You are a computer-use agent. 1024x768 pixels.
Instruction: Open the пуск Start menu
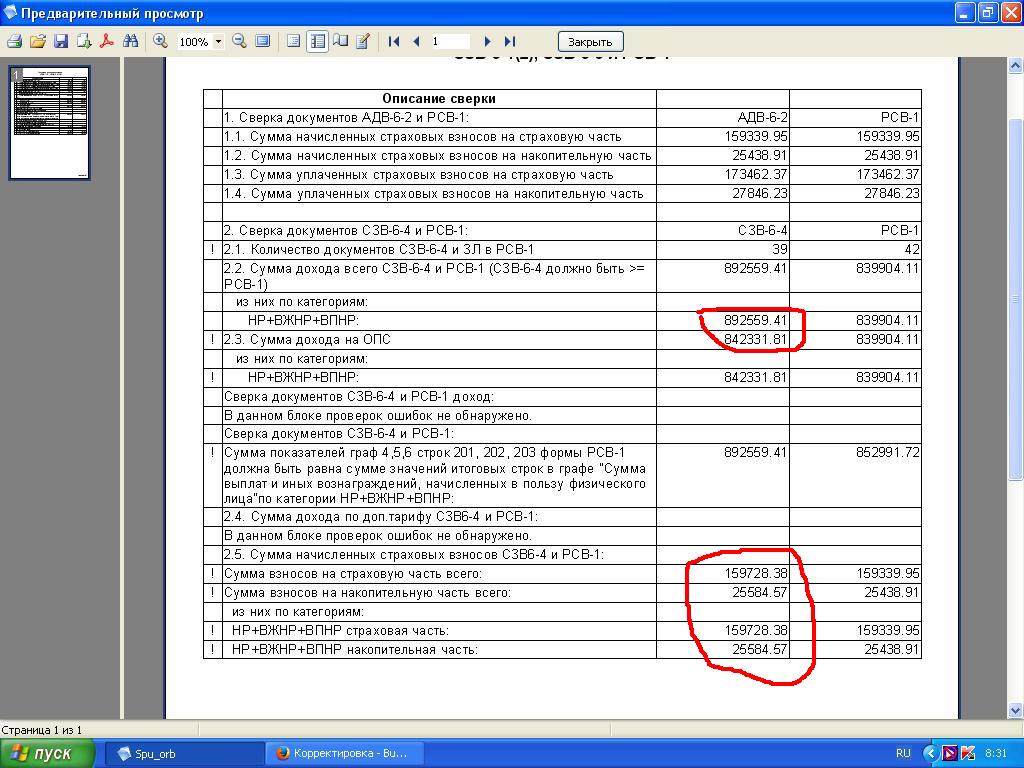(47, 753)
